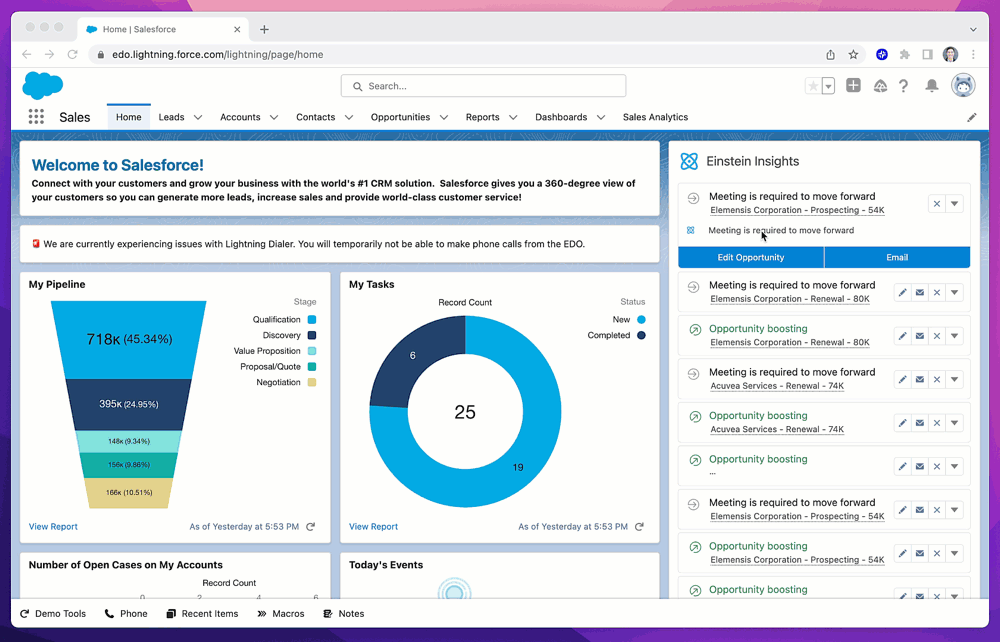Open Acuvea Services - Renewal - 74K meeting link
This screenshot has width=1000, height=642.
pos(777,386)
